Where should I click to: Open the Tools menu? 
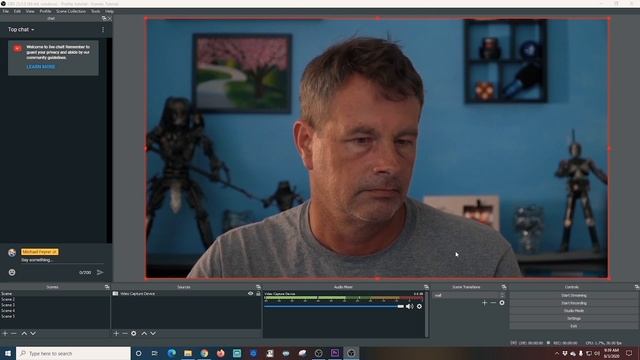click(x=96, y=11)
